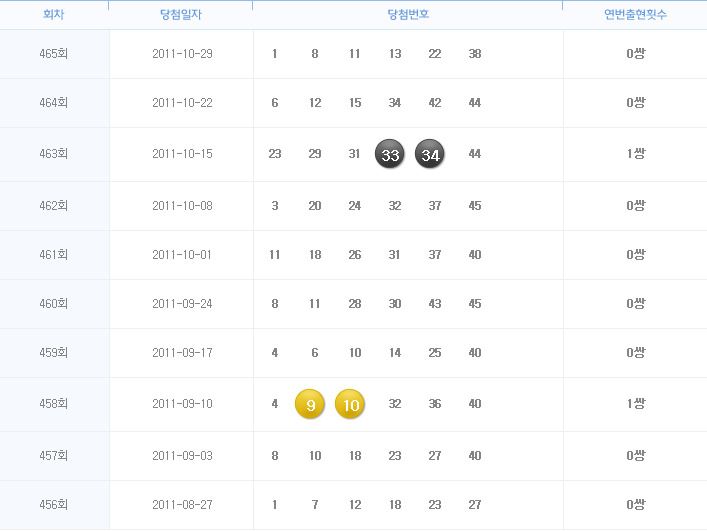
Task: Click number 38 in the 465회 row
Action: 475,54
